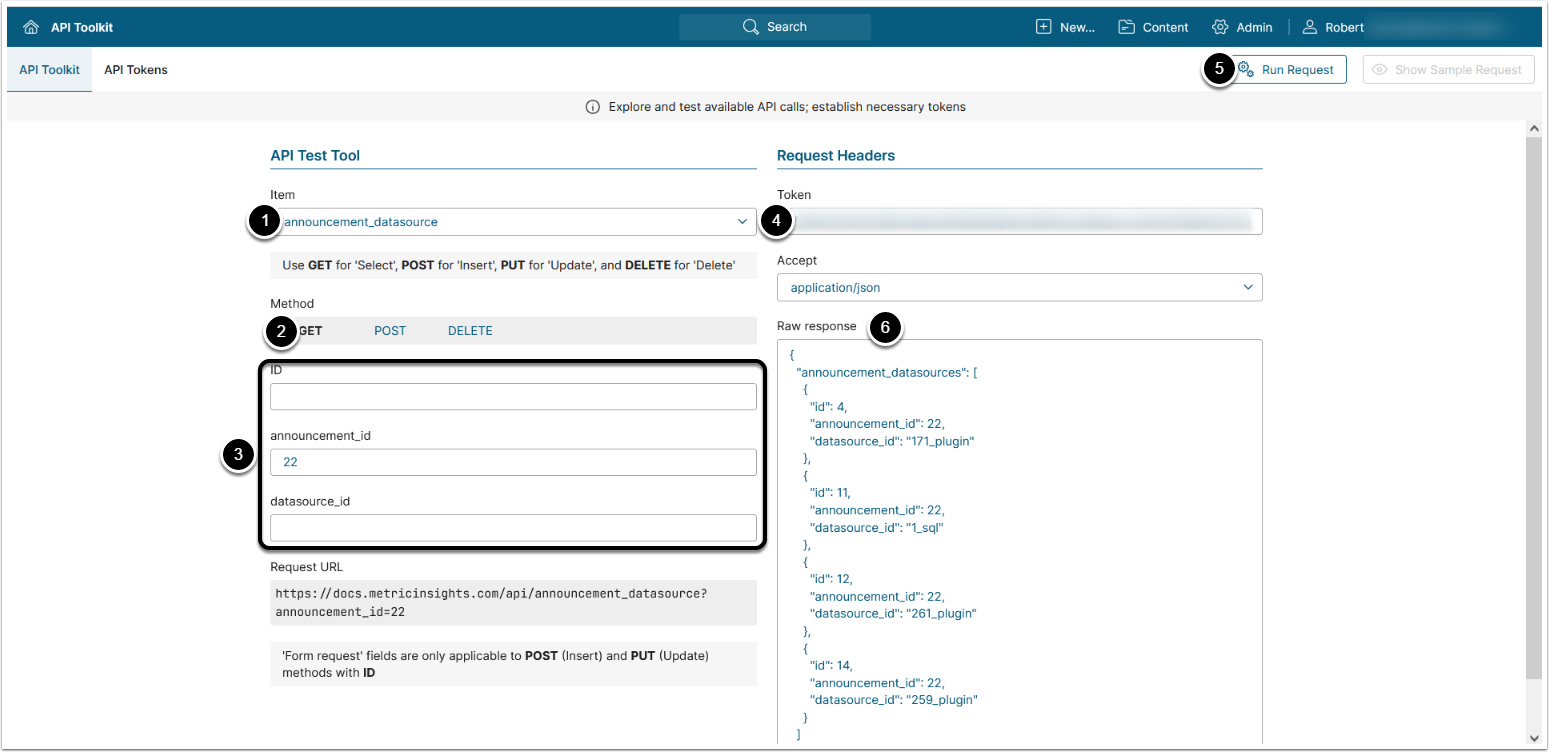Click the New plus icon

pos(1044,27)
